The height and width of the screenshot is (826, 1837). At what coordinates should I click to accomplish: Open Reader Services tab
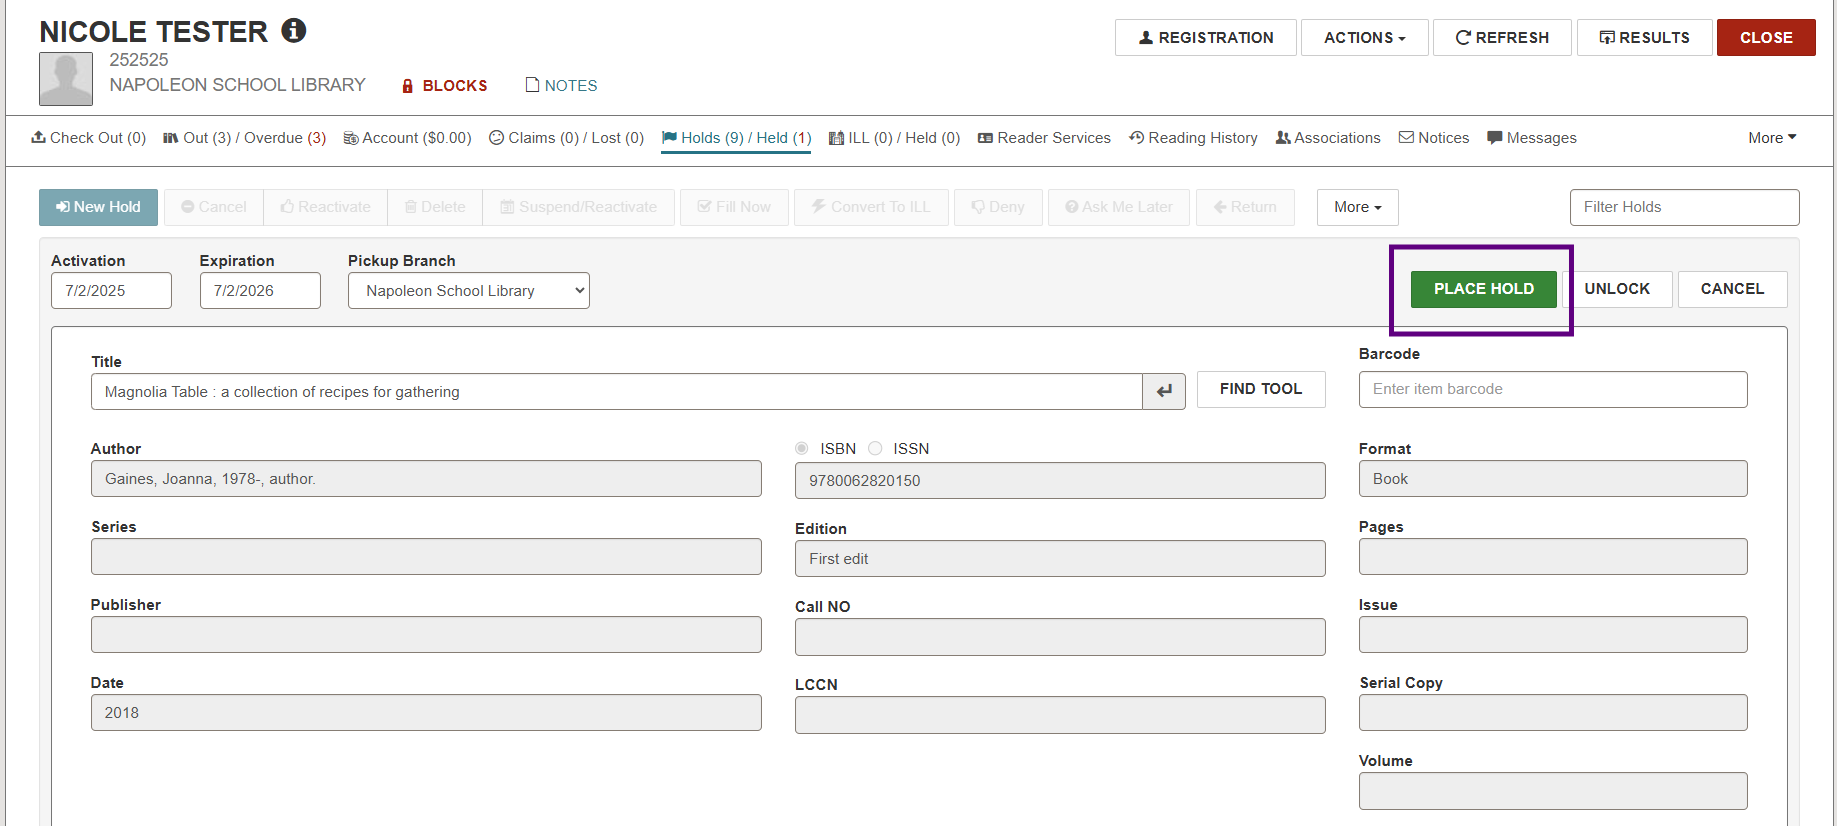(1044, 138)
